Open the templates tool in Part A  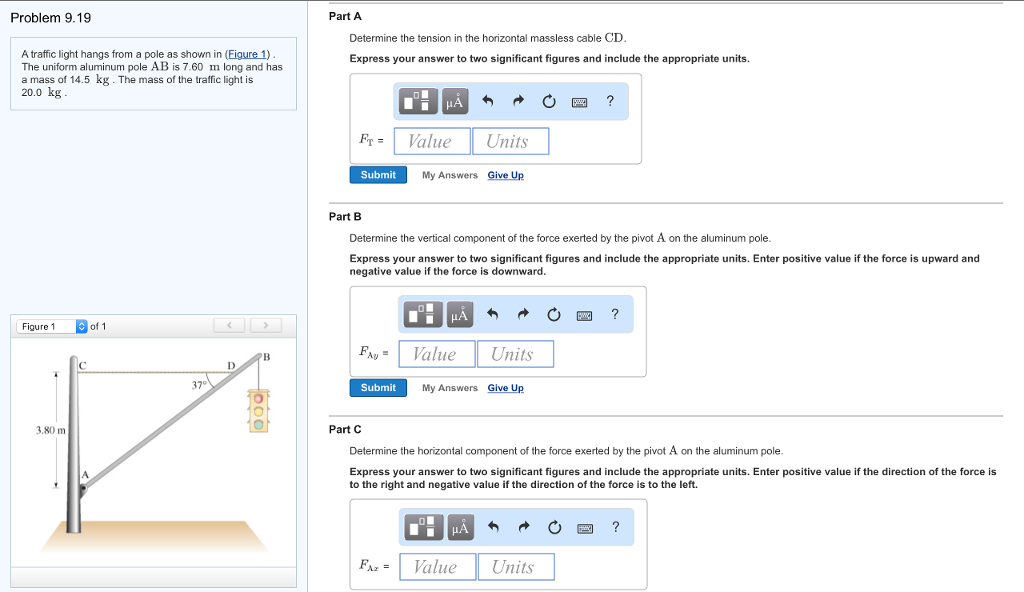420,101
